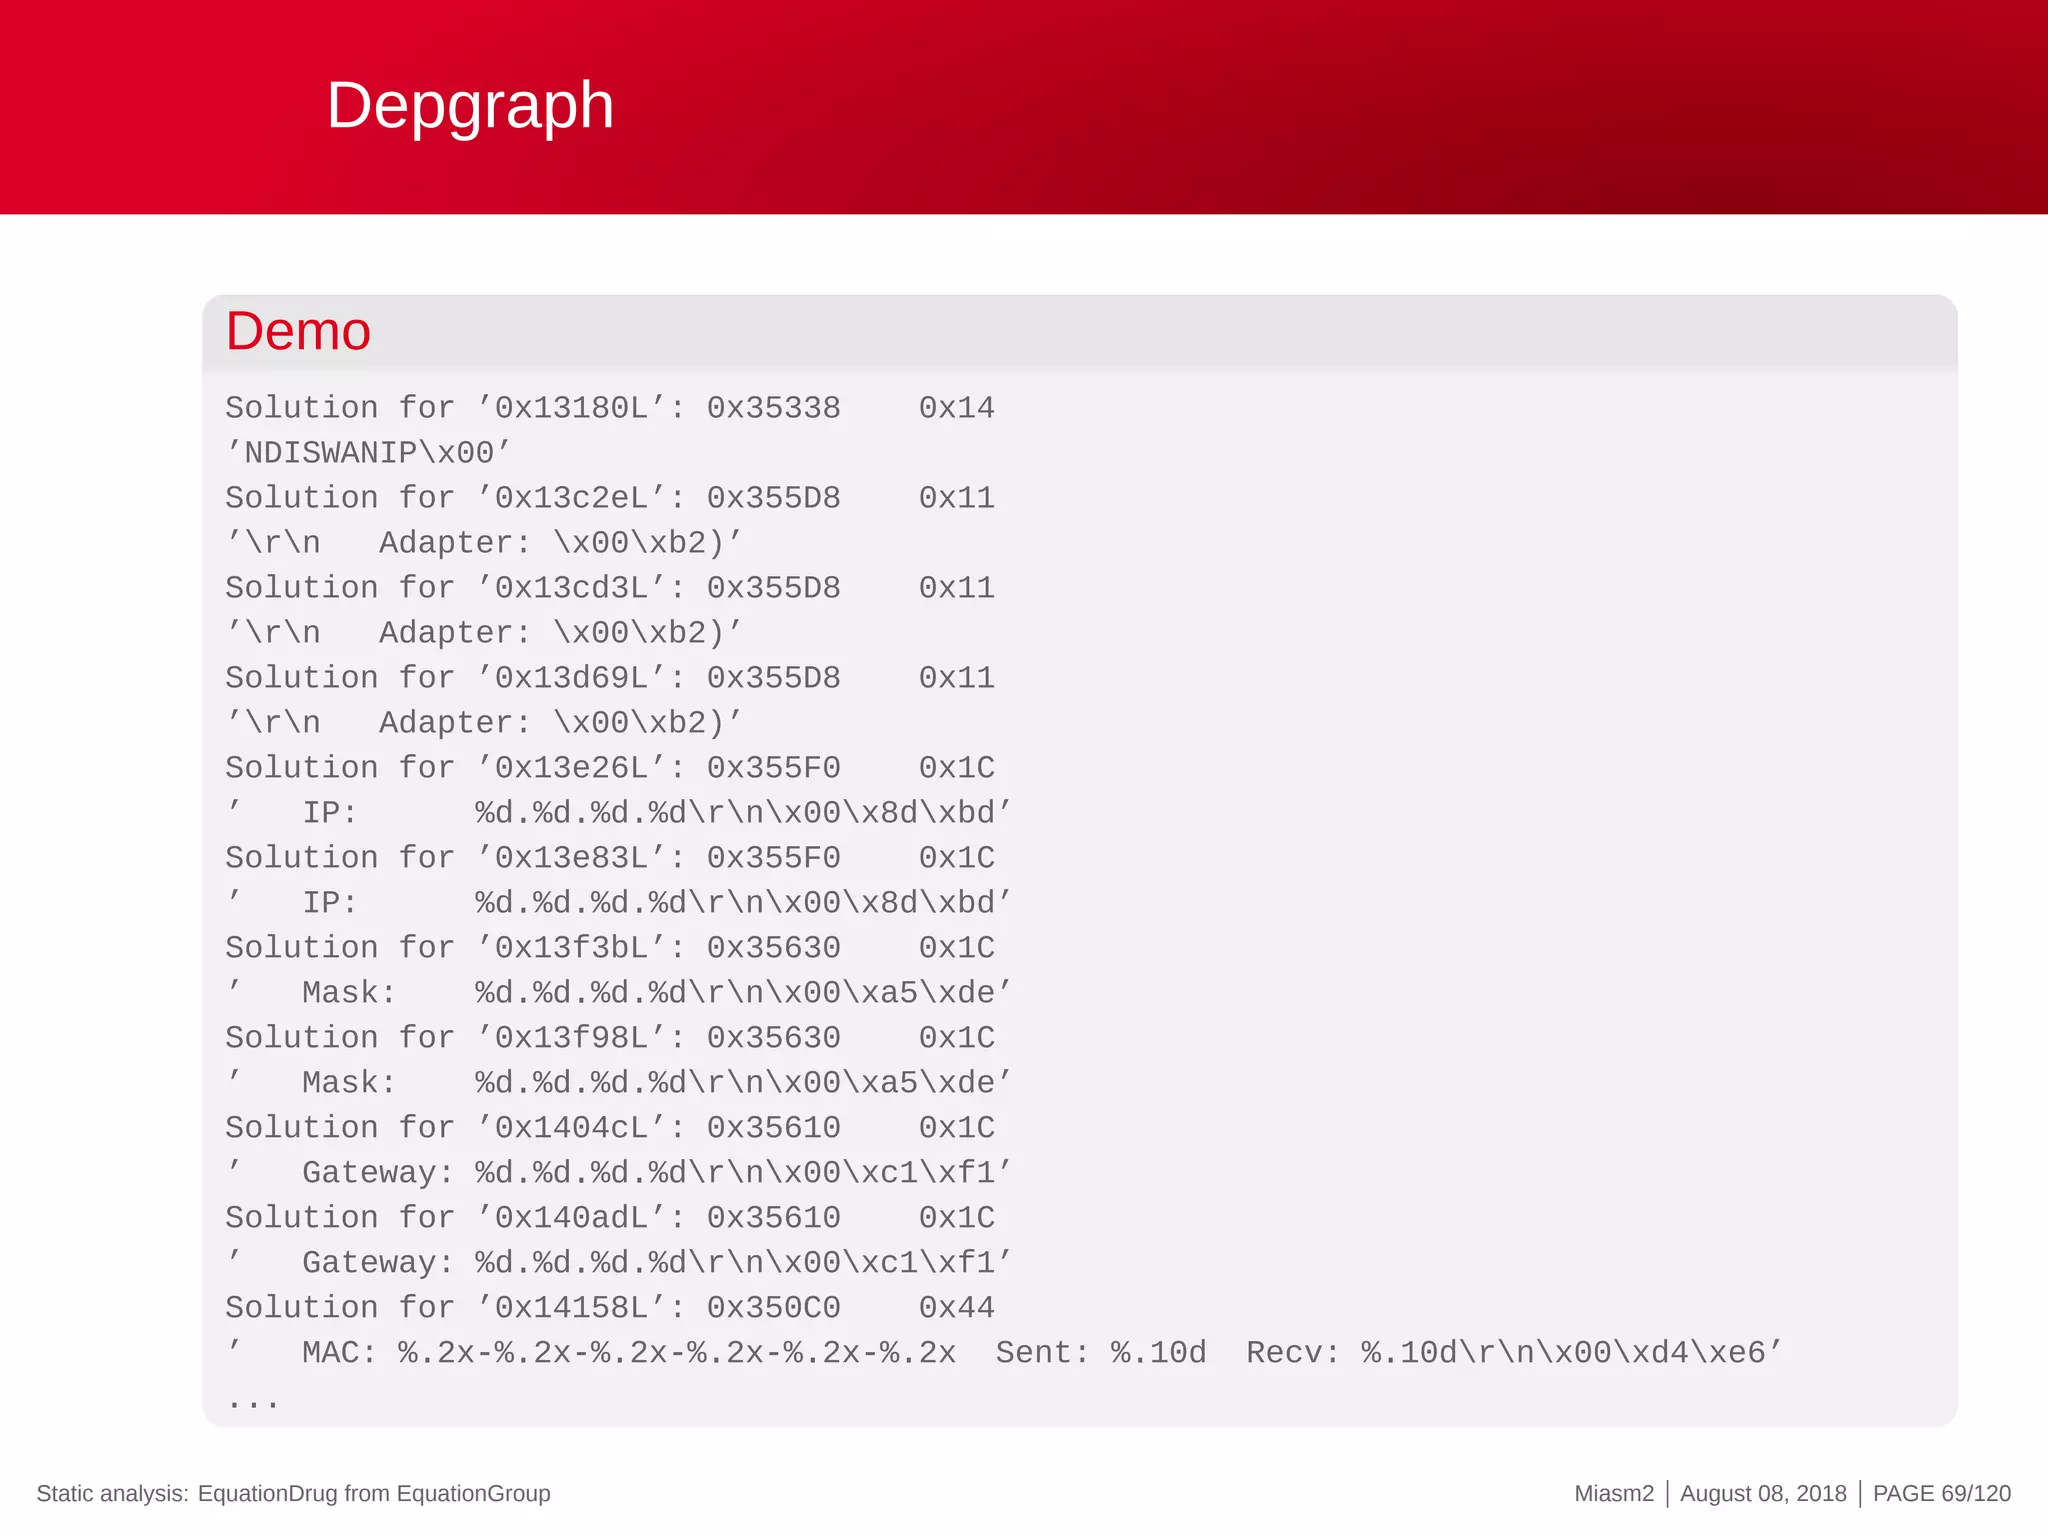Click the Adapter string below '0x13d69L'

(484, 723)
